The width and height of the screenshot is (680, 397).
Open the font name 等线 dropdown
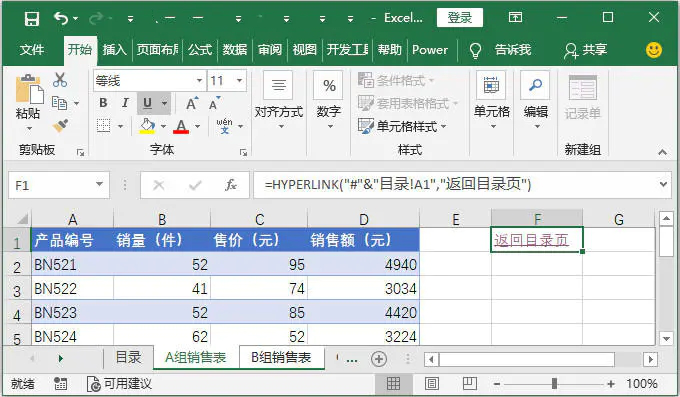(x=199, y=80)
